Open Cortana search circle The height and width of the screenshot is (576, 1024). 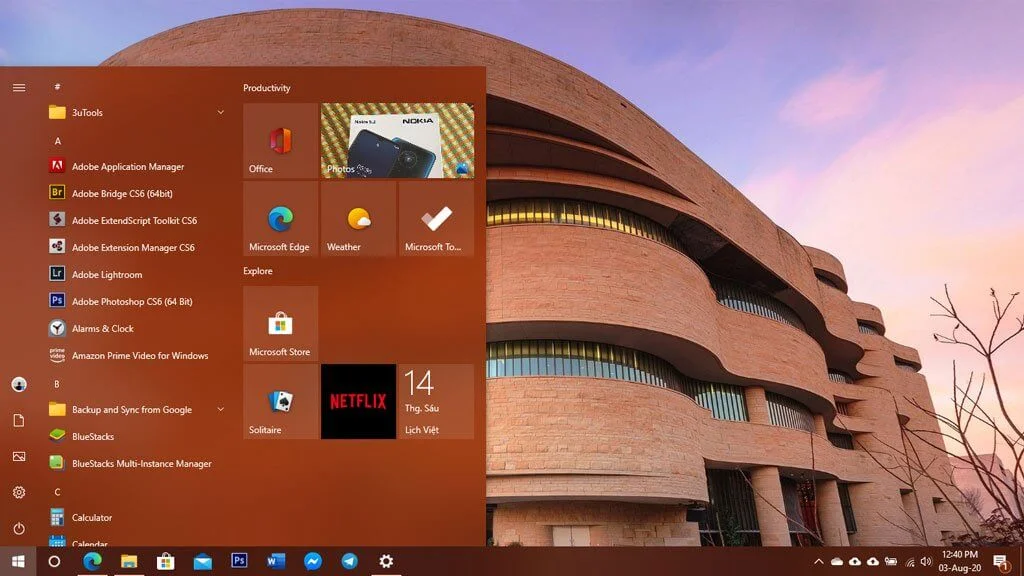point(54,561)
